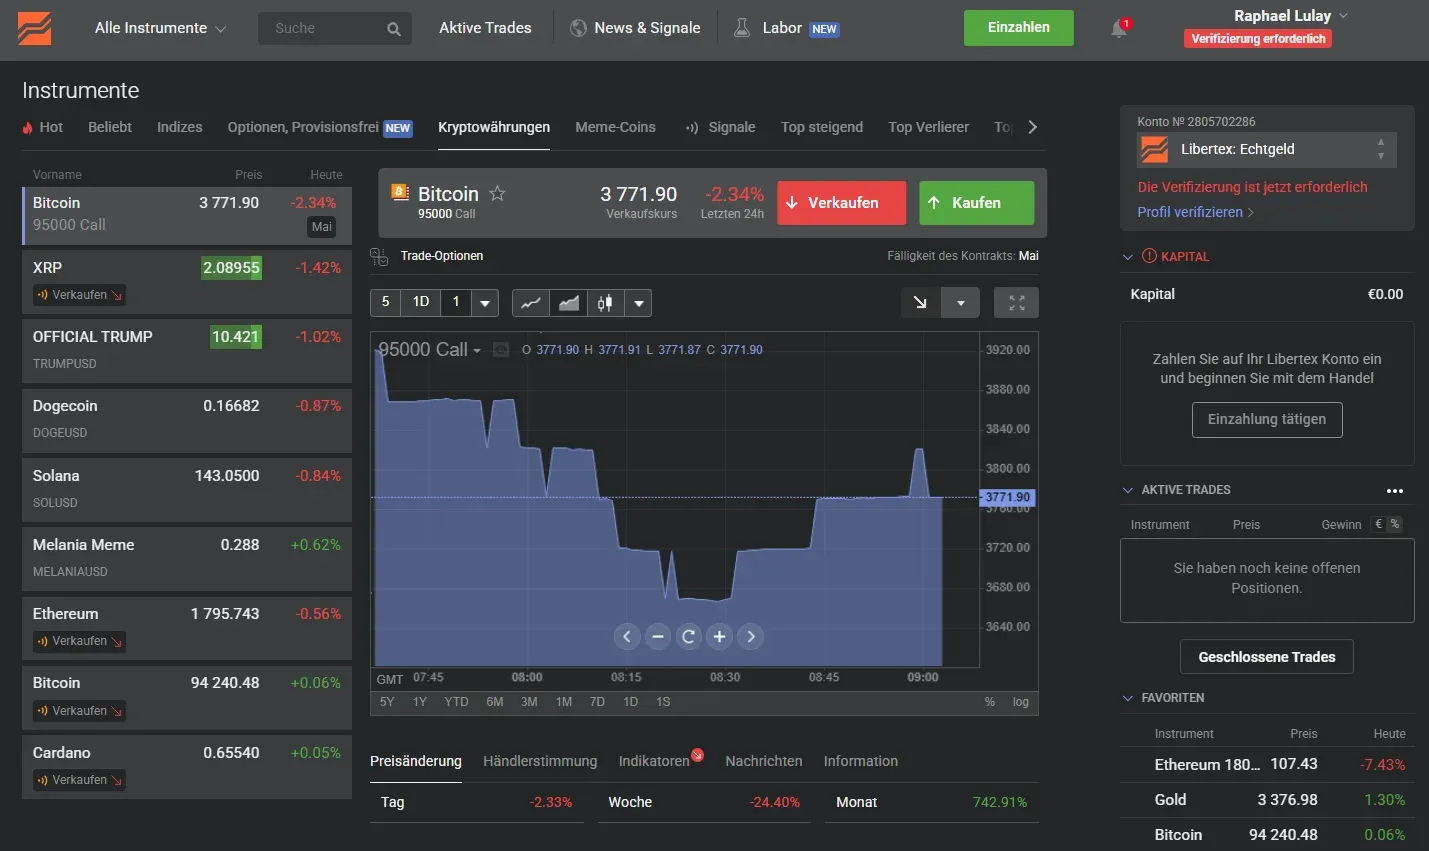Open the notifications bell
Image resolution: width=1429 pixels, height=851 pixels.
tap(1119, 28)
